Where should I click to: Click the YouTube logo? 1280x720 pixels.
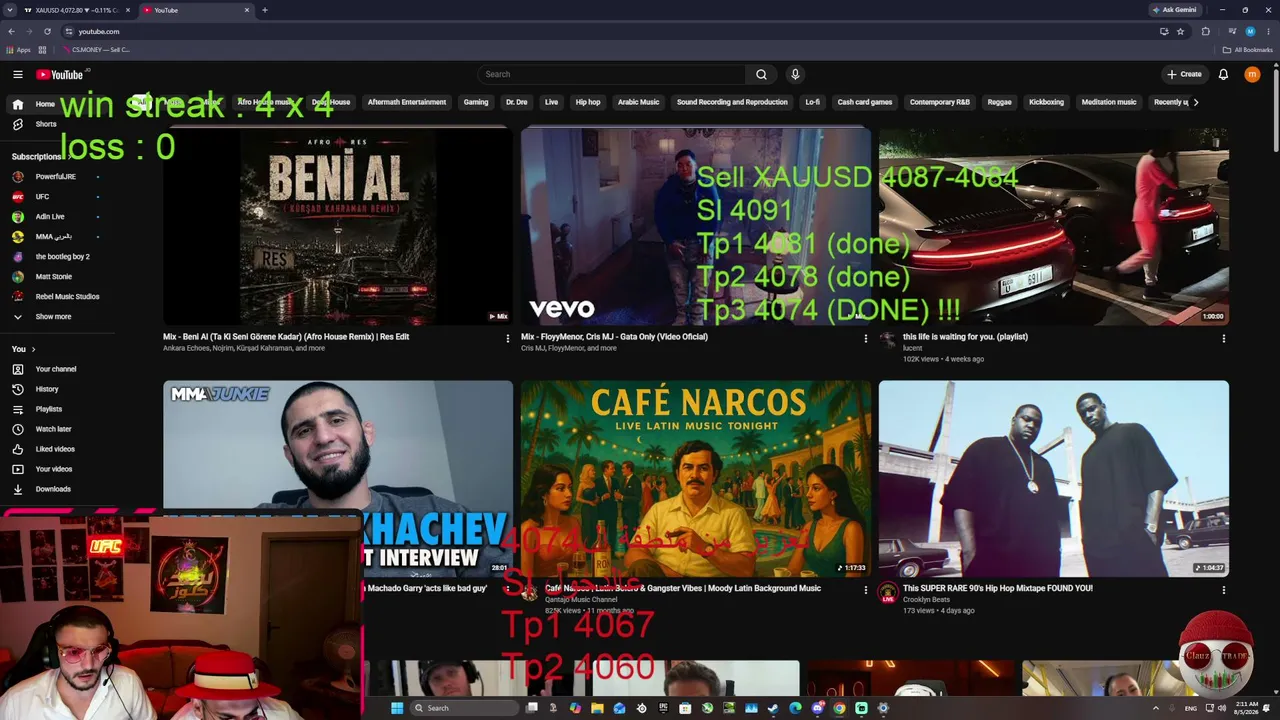tap(60, 74)
